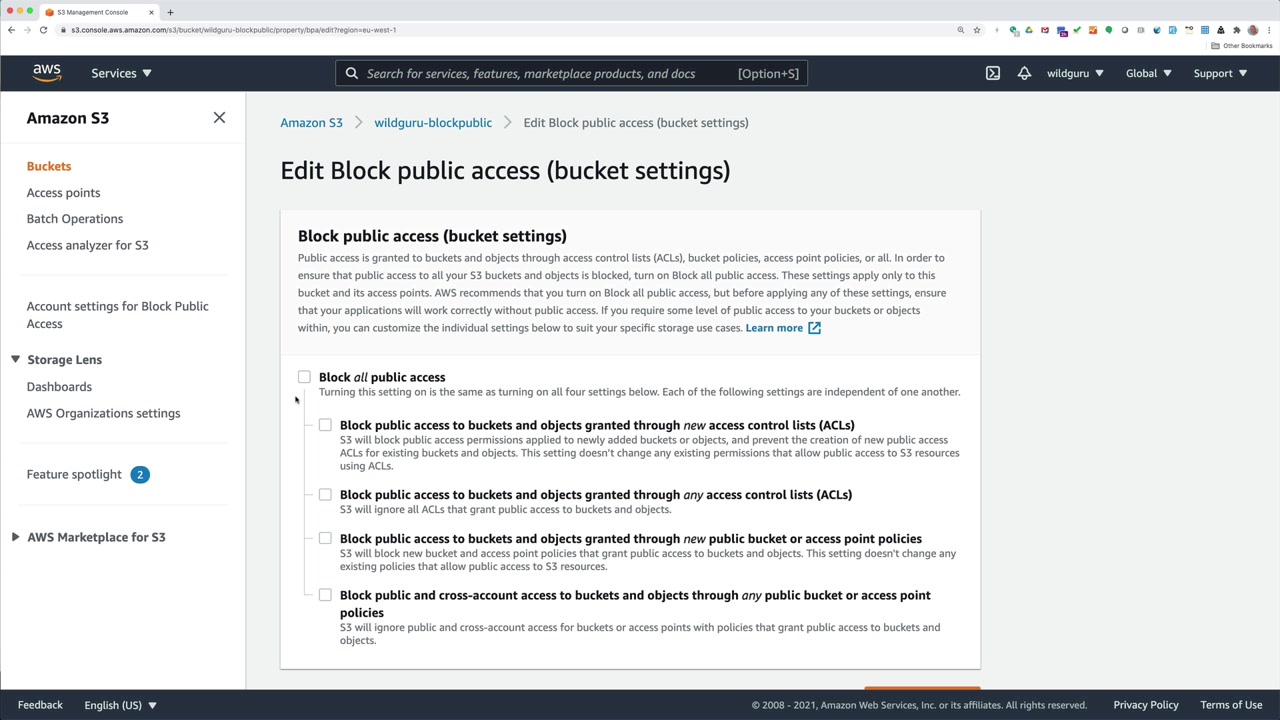
Task: Bookmark this page with the star icon
Action: [x=977, y=30]
